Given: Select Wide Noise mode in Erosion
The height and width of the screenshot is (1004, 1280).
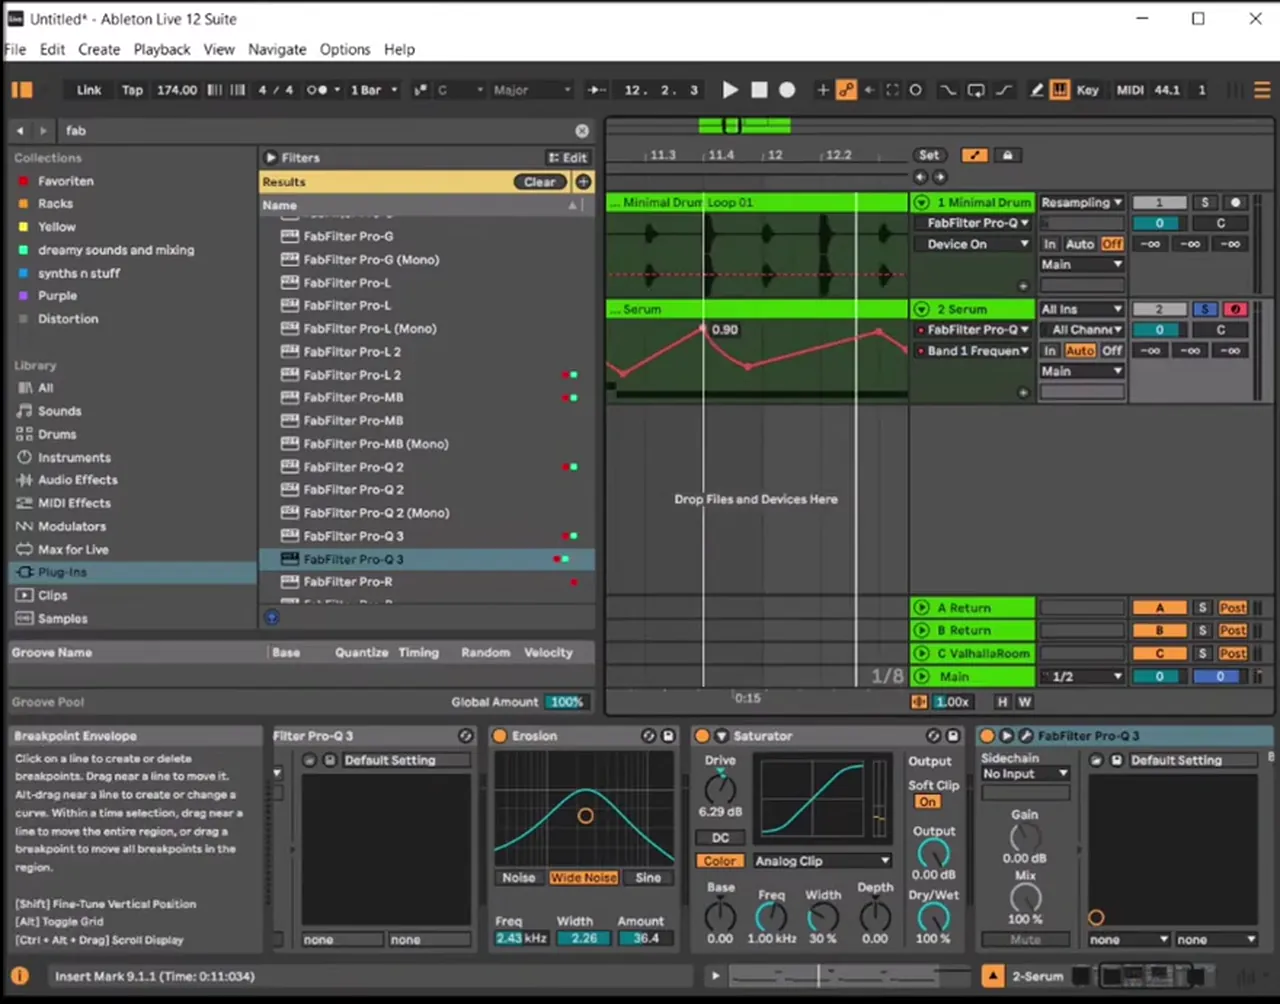Looking at the screenshot, I should coord(584,878).
